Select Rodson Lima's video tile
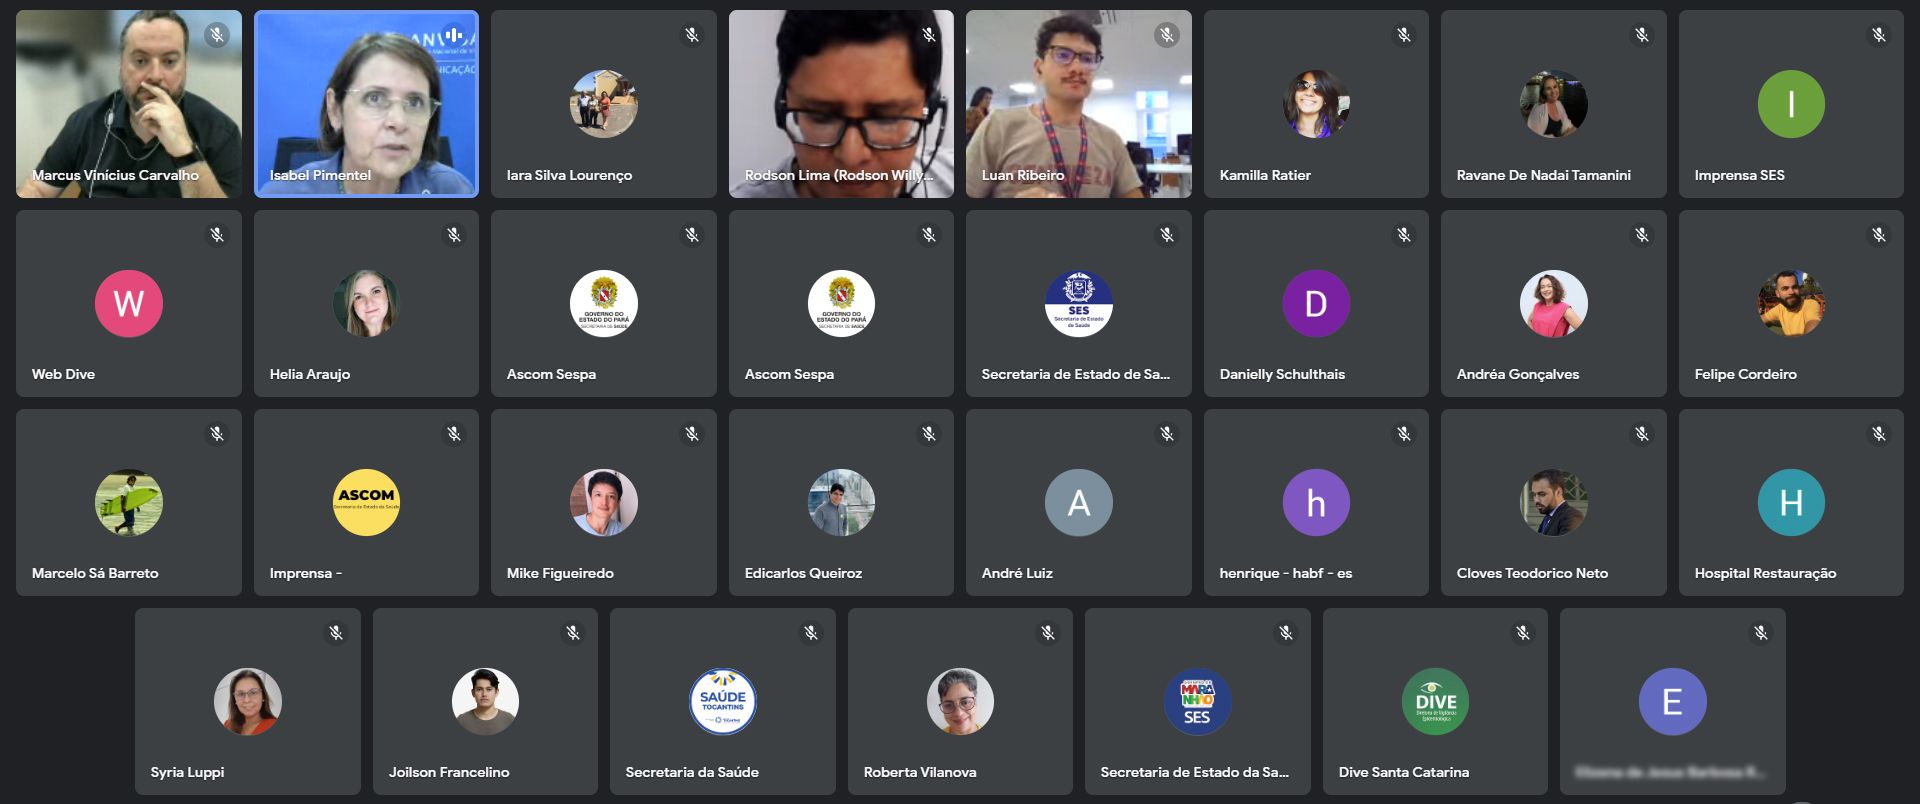The width and height of the screenshot is (1920, 804). coord(841,104)
